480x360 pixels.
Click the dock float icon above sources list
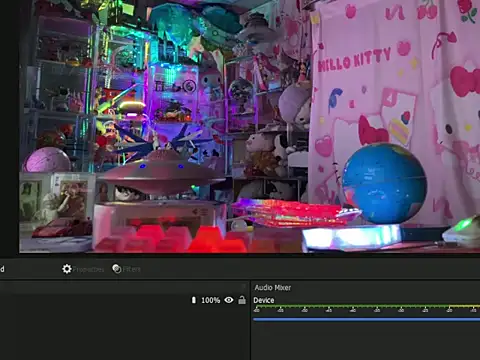(244, 287)
